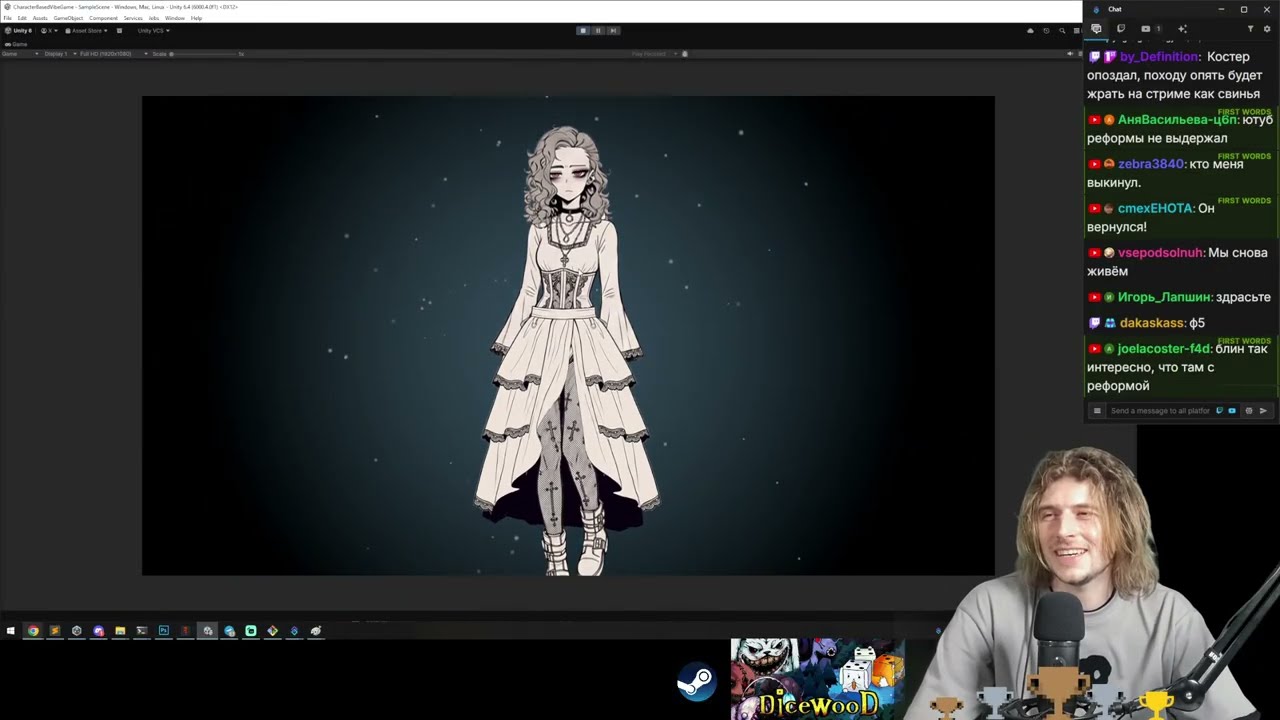Click username joelacoster-f4d in chat

(x=1165, y=349)
